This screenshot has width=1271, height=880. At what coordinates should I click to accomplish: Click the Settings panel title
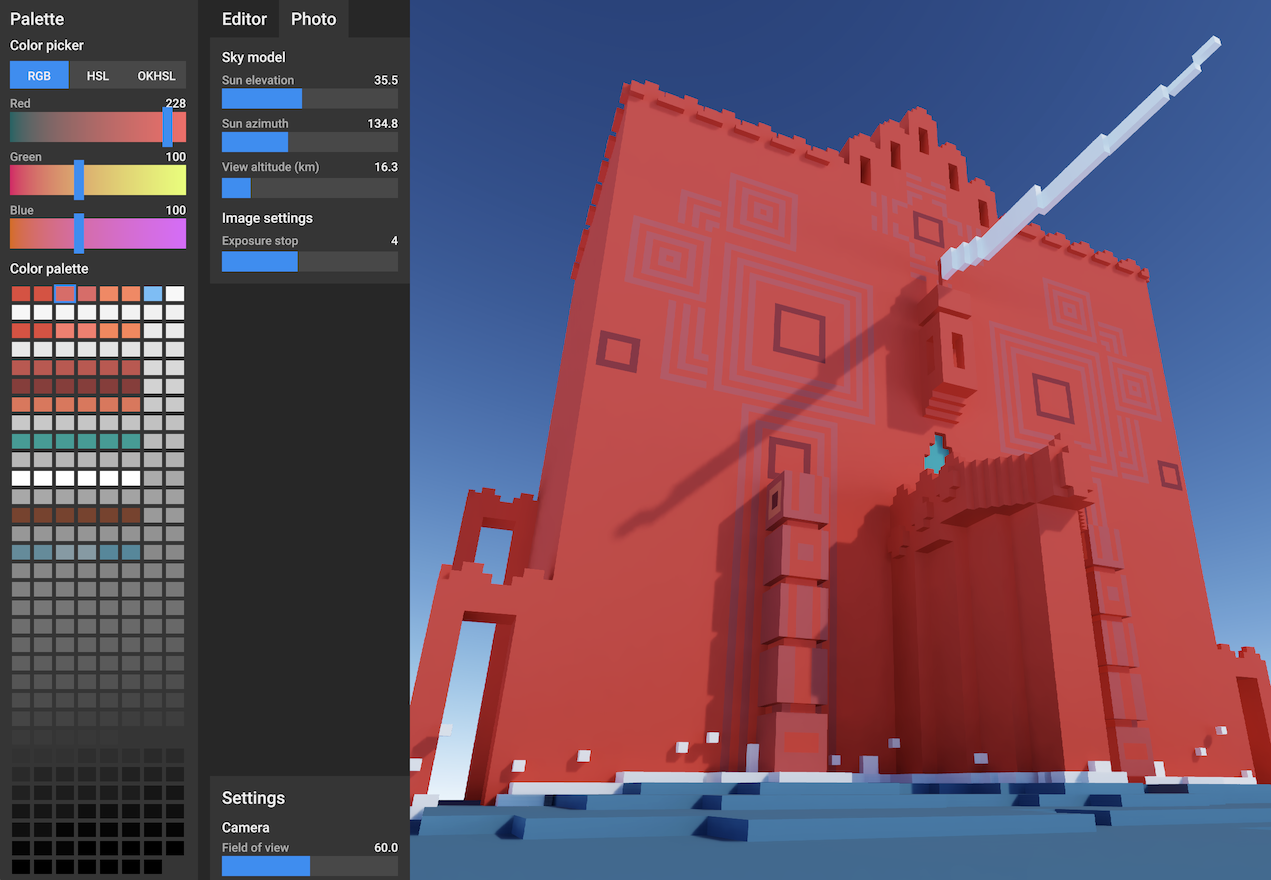pyautogui.click(x=253, y=798)
